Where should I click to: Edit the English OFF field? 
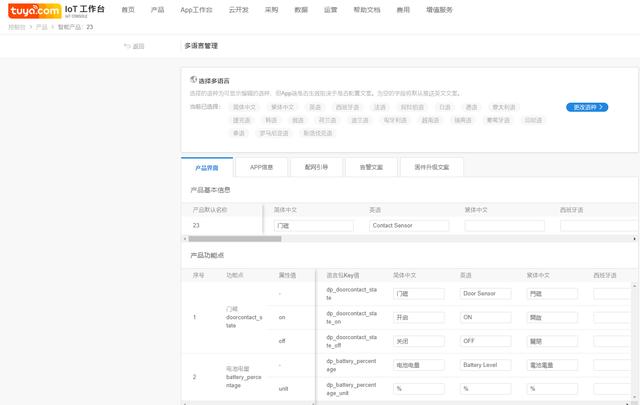[485, 341]
